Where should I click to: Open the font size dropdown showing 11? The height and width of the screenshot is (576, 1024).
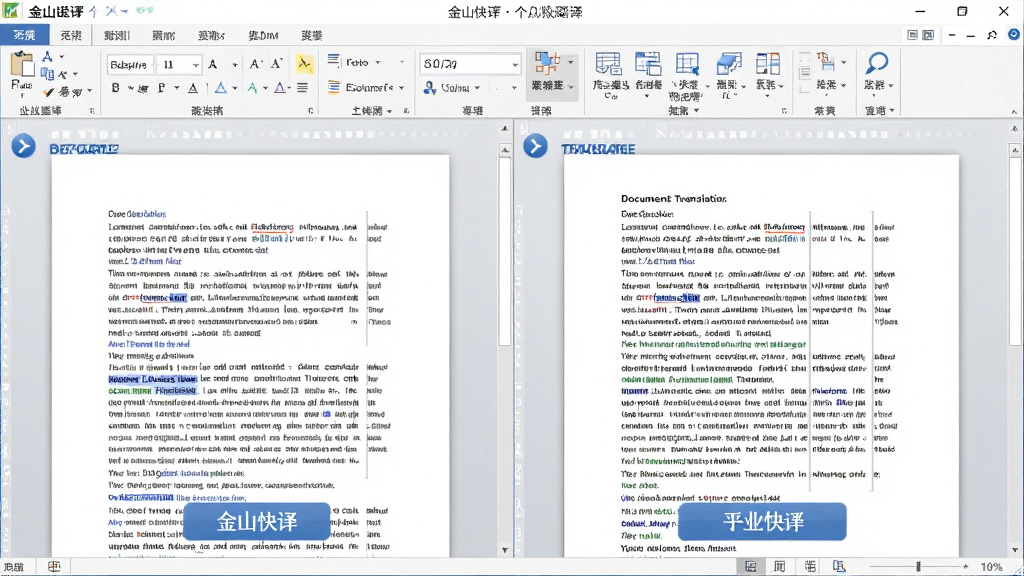(x=195, y=64)
